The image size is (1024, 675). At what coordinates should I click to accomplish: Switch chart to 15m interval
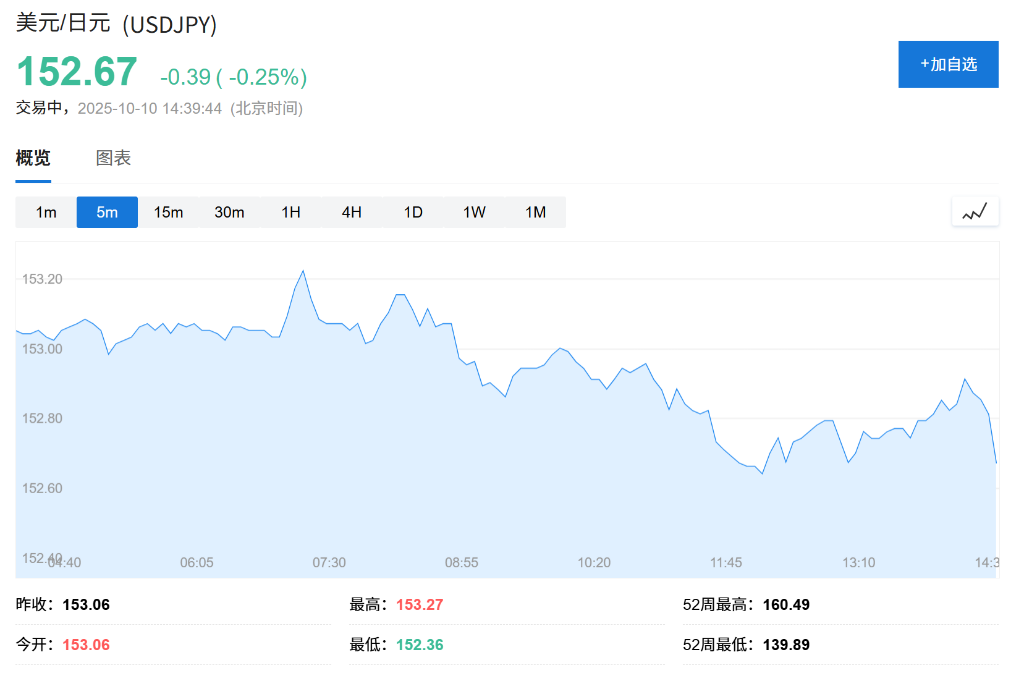(168, 212)
